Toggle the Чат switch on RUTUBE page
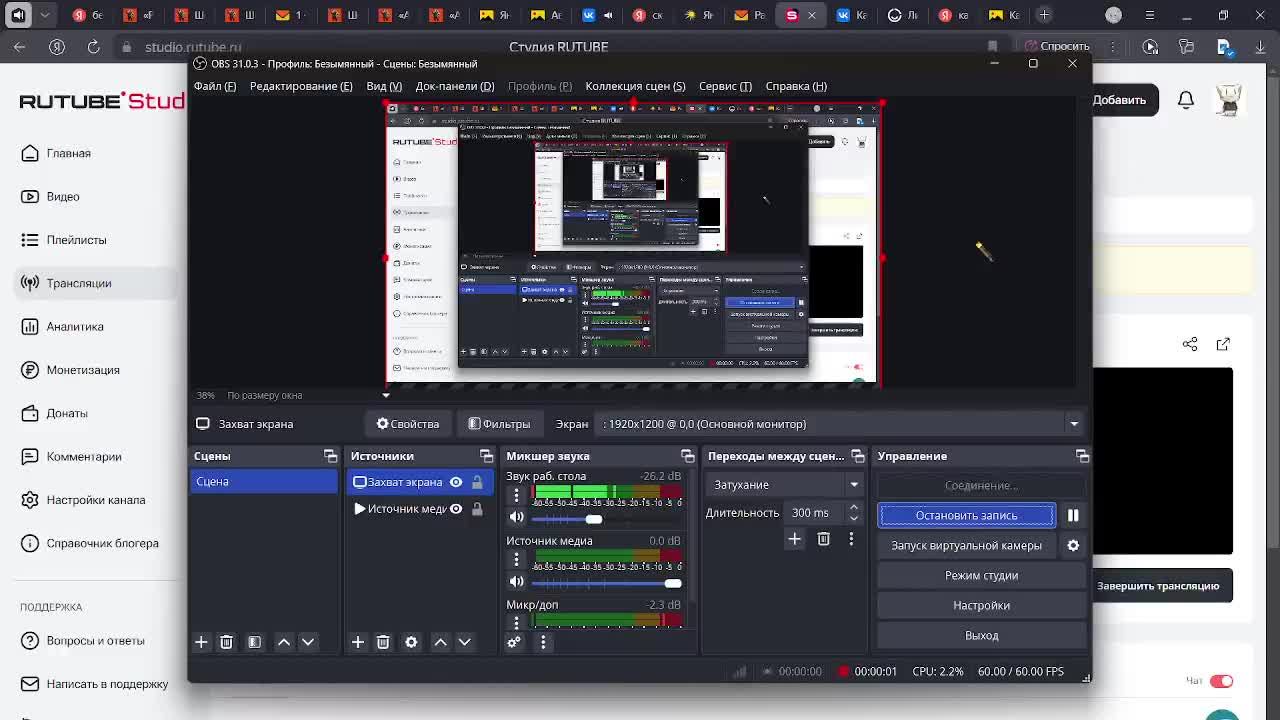Image resolution: width=1280 pixels, height=720 pixels. 1221,681
